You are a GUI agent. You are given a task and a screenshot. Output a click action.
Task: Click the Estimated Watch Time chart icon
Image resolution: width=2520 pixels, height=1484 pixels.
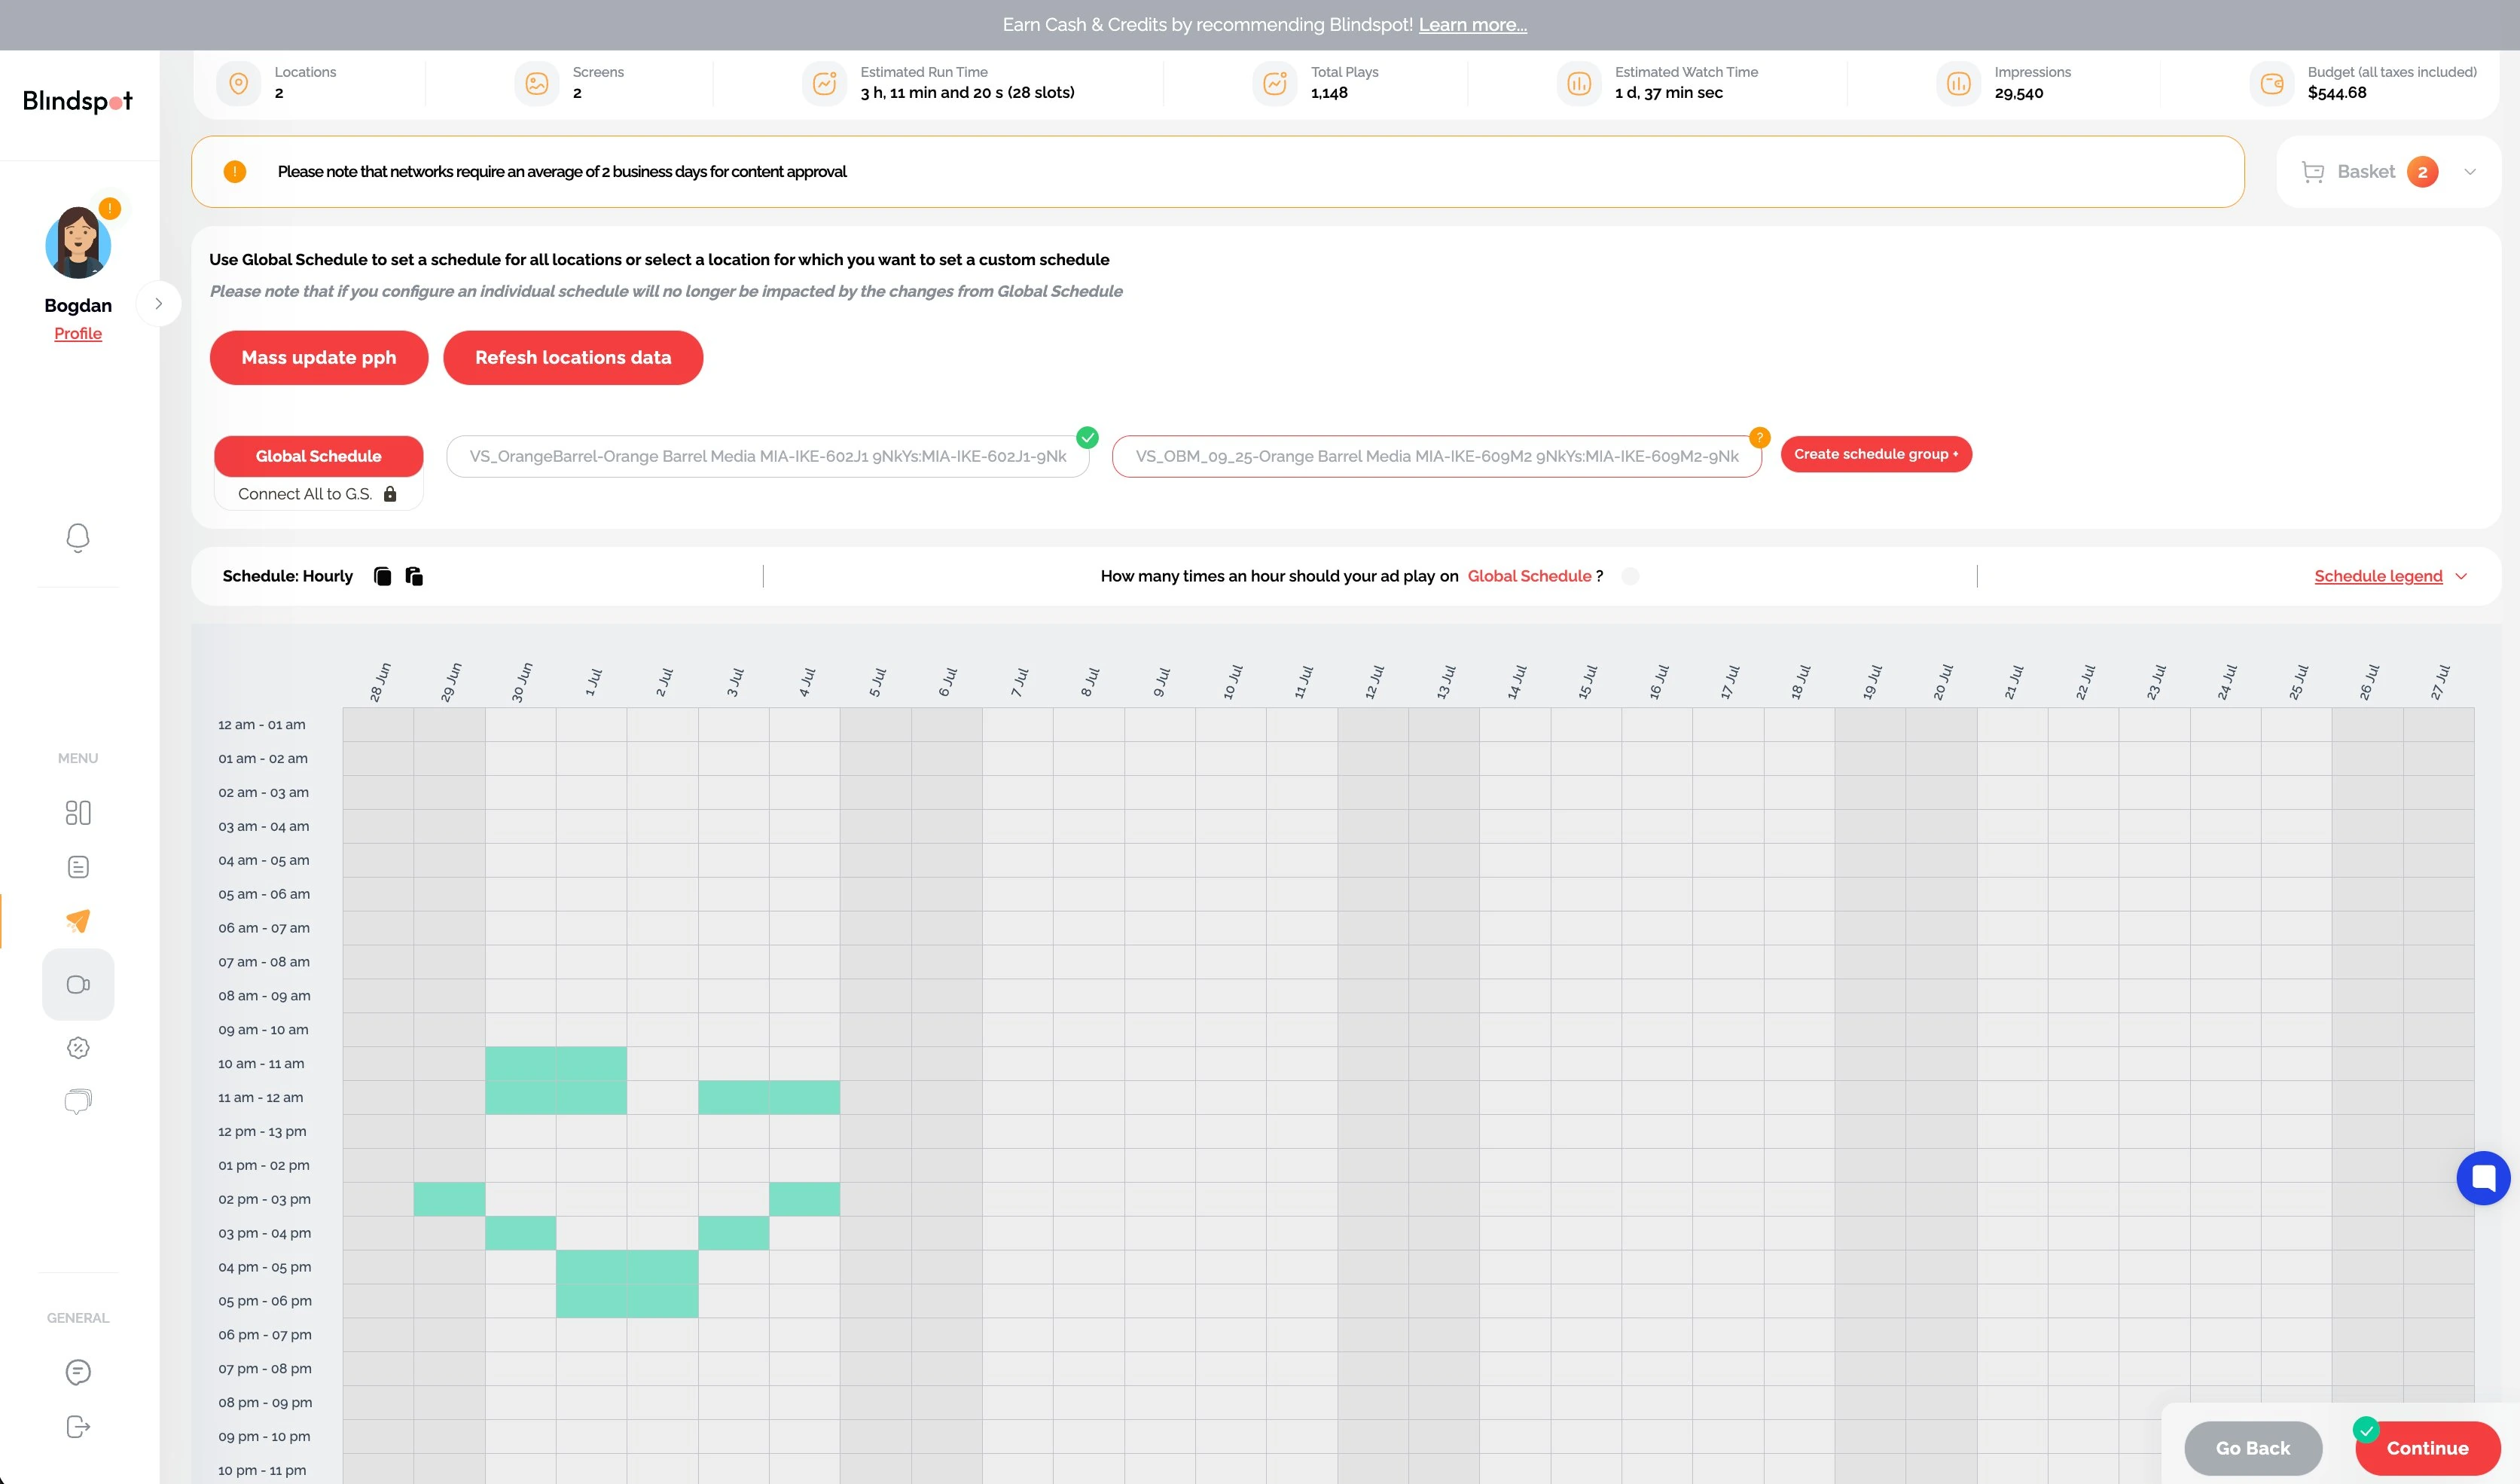[1579, 83]
